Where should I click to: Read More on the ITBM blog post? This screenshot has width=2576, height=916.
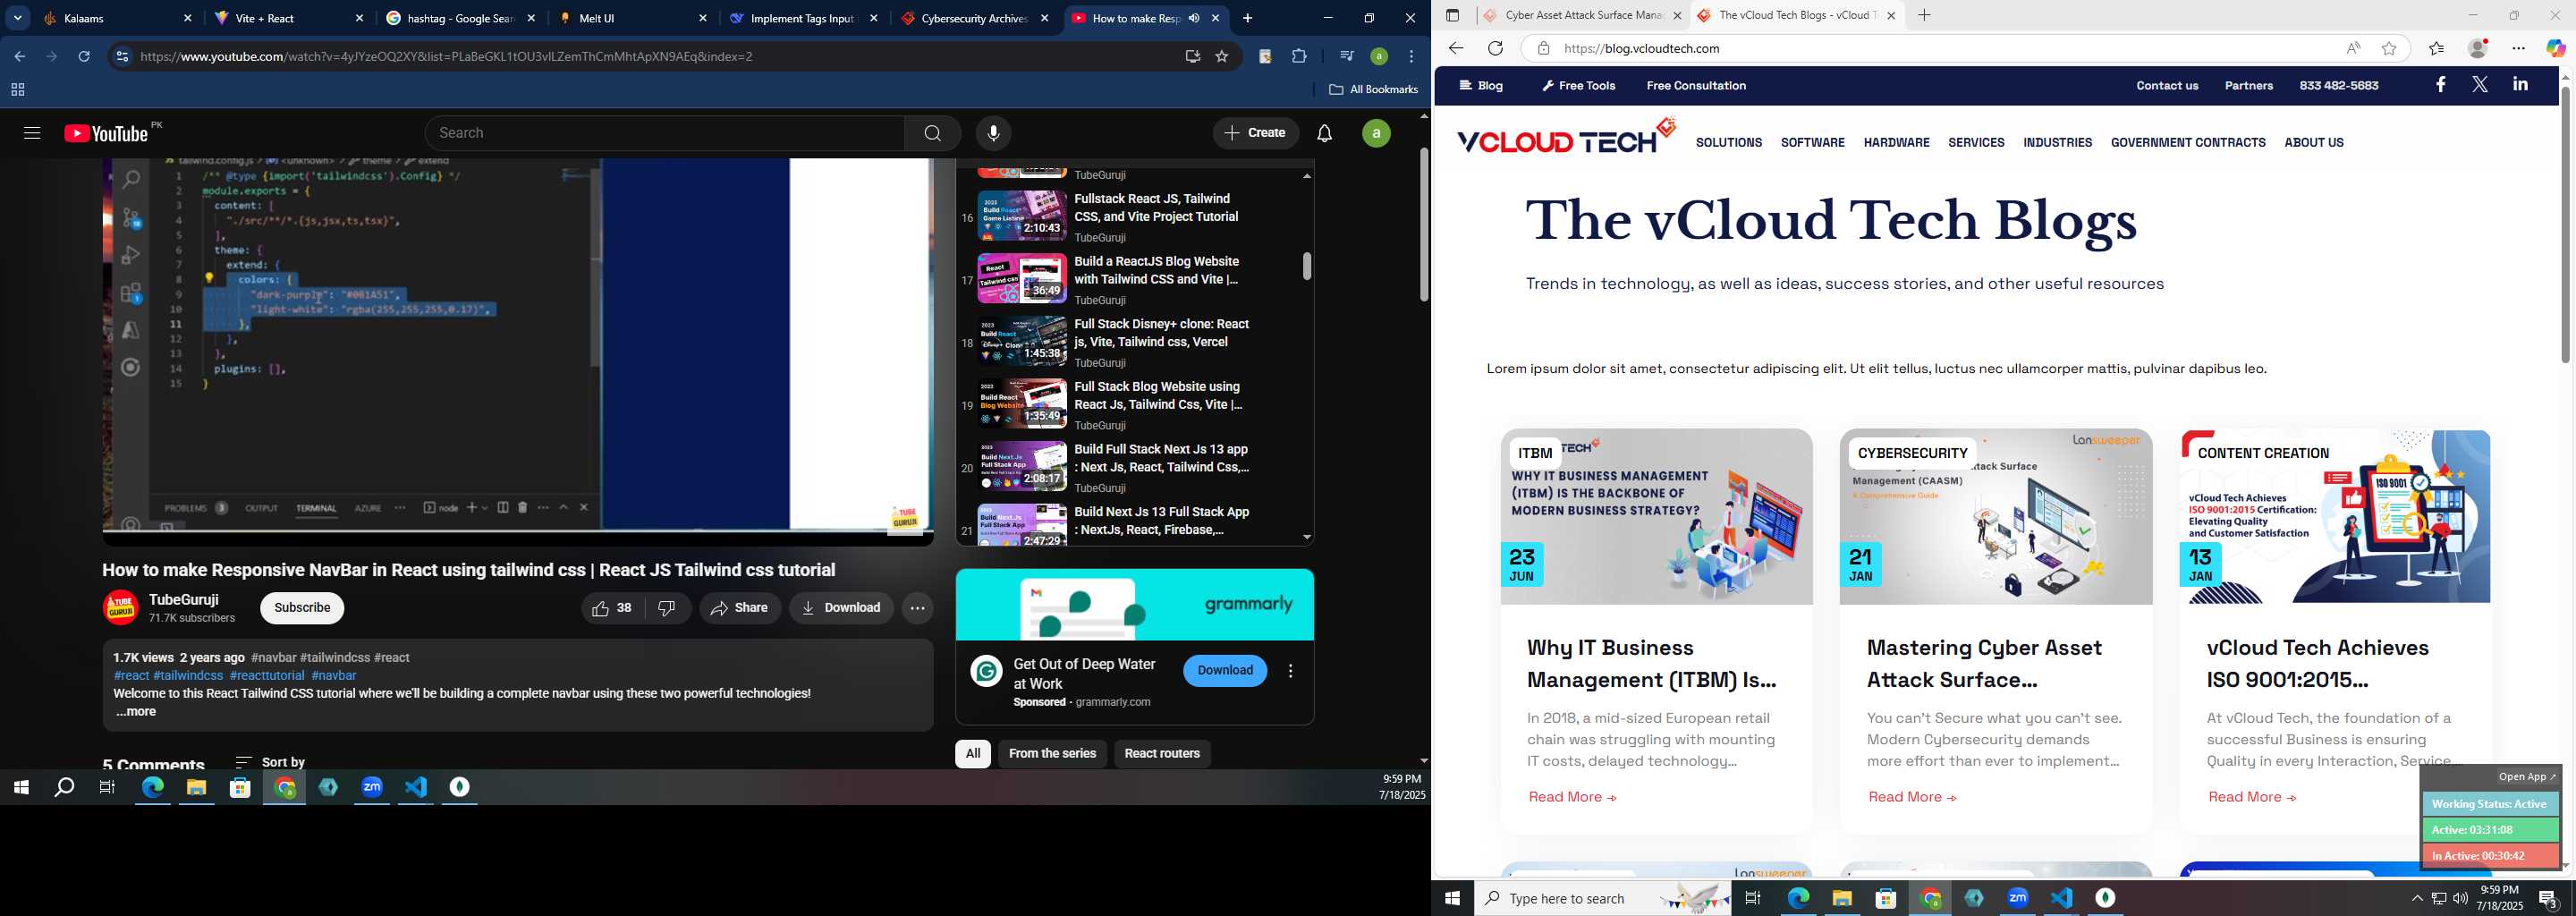click(1572, 798)
